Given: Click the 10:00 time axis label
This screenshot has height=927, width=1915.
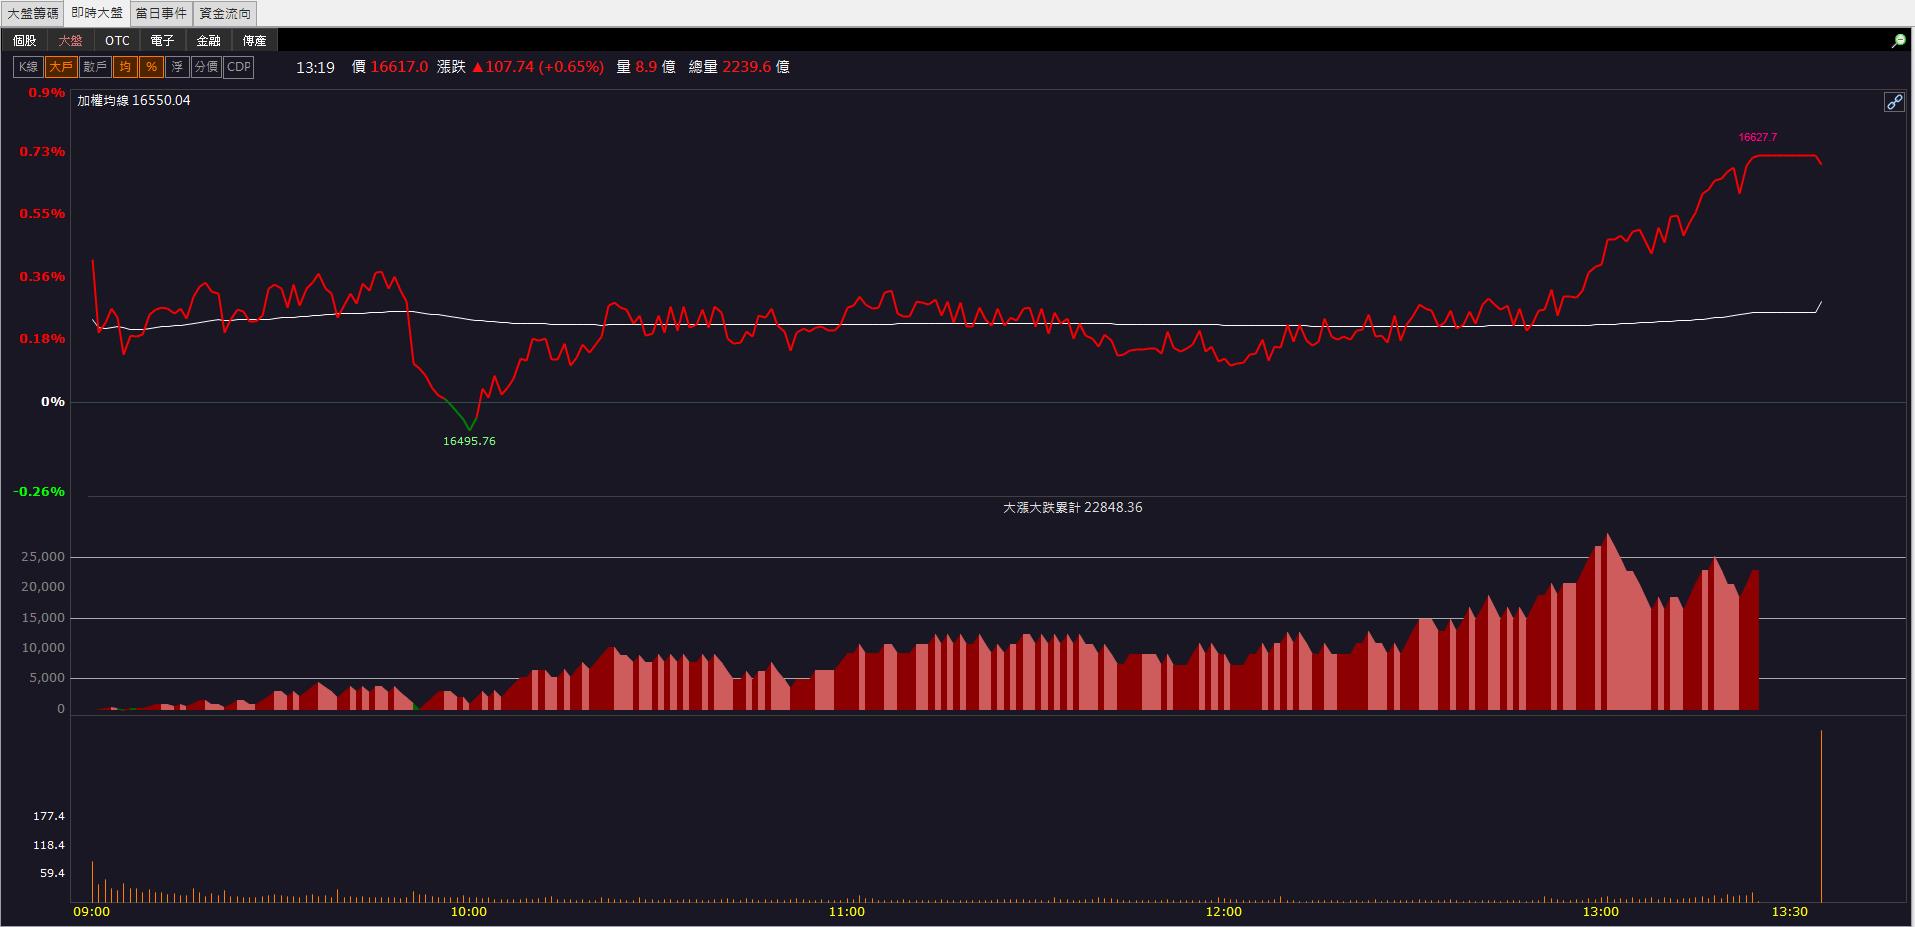Looking at the screenshot, I should click(469, 912).
